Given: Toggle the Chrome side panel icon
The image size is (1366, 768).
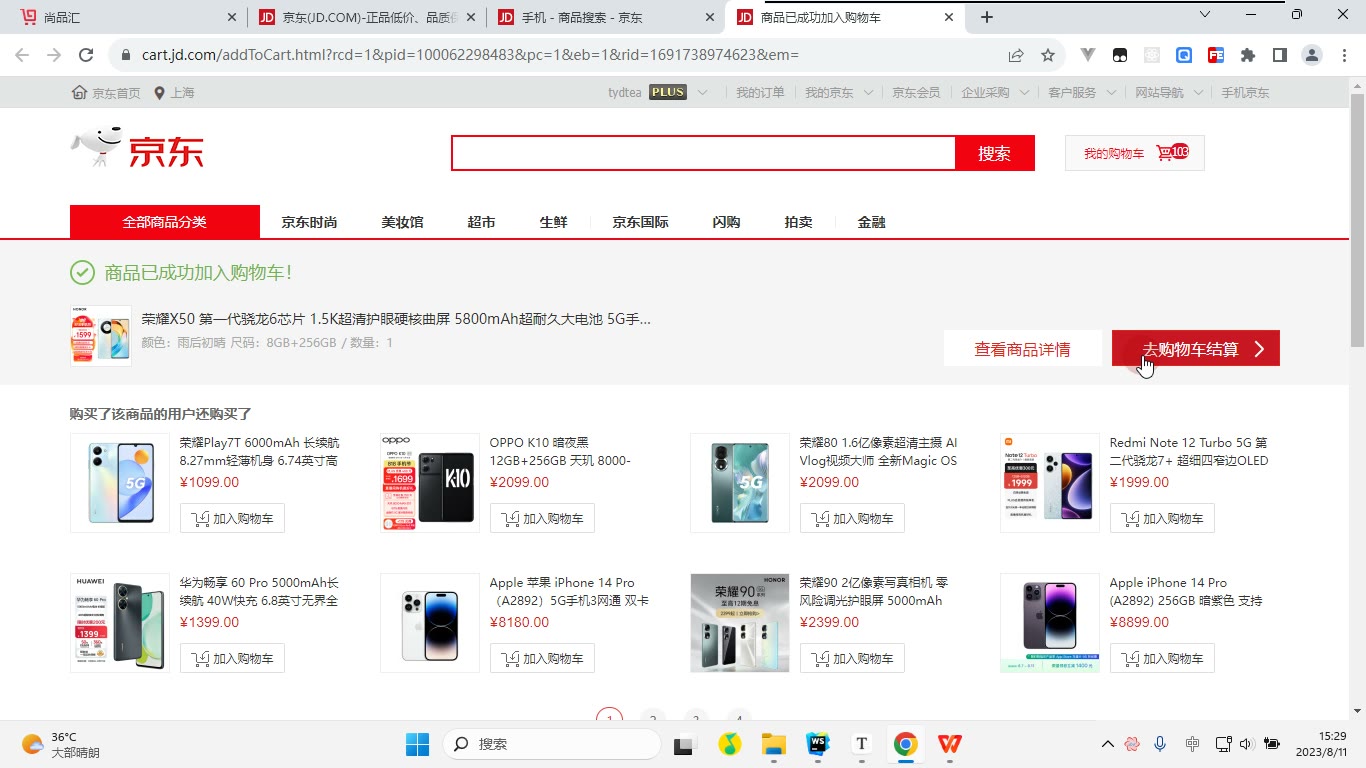Looking at the screenshot, I should (1280, 55).
